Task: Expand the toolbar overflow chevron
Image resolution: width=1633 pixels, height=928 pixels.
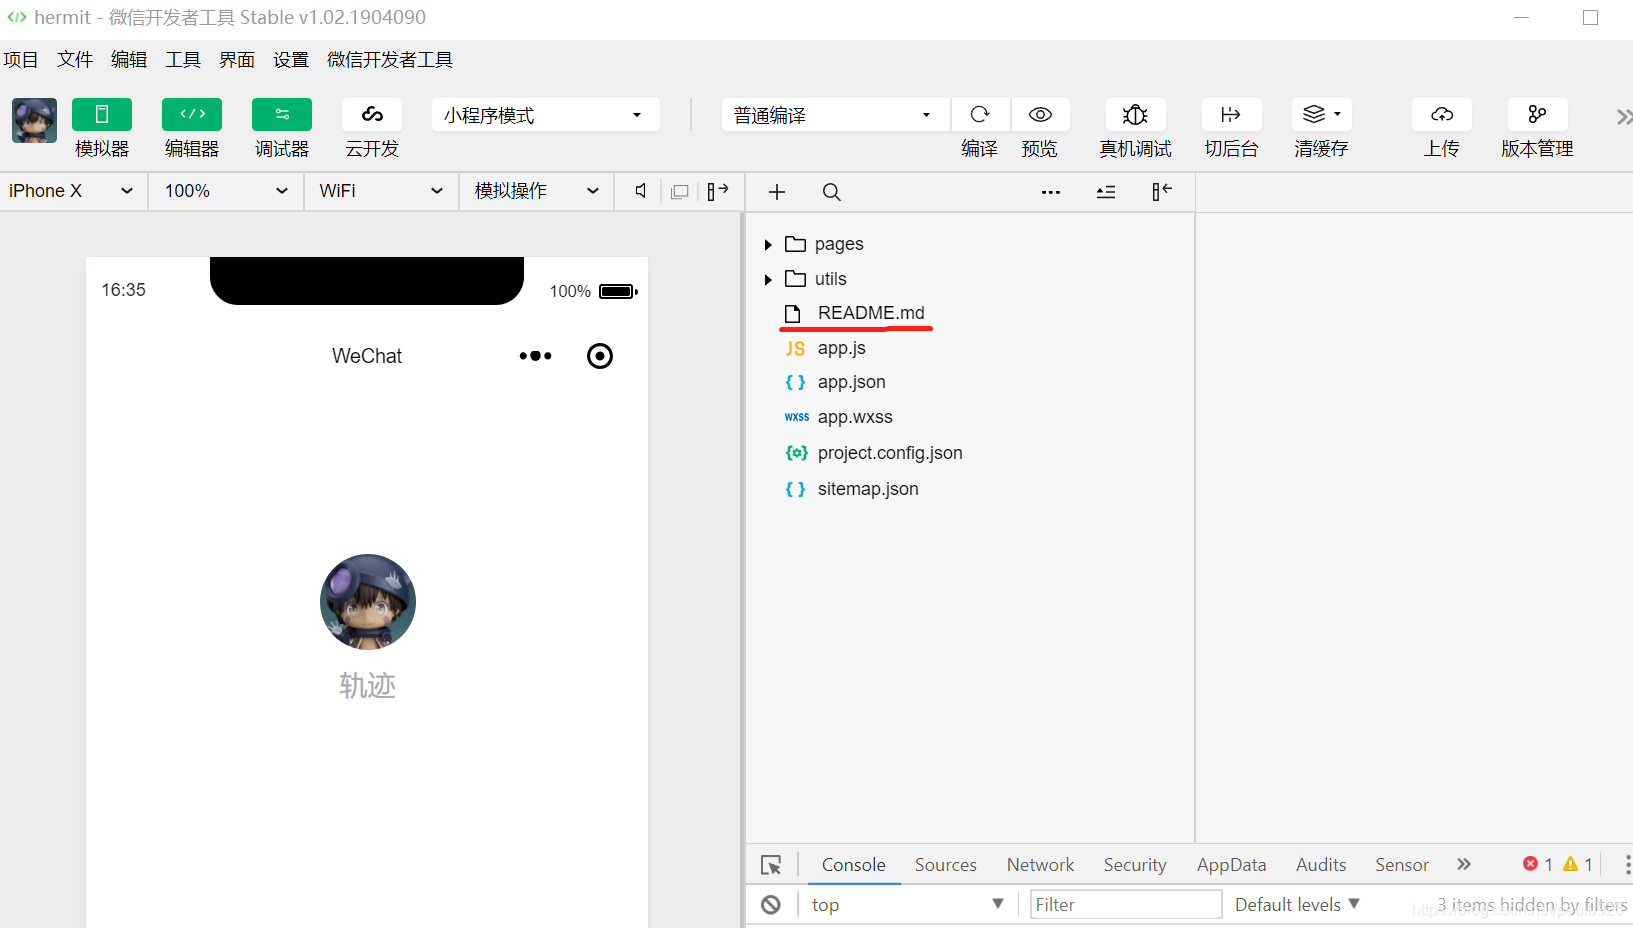Action: click(x=1624, y=117)
